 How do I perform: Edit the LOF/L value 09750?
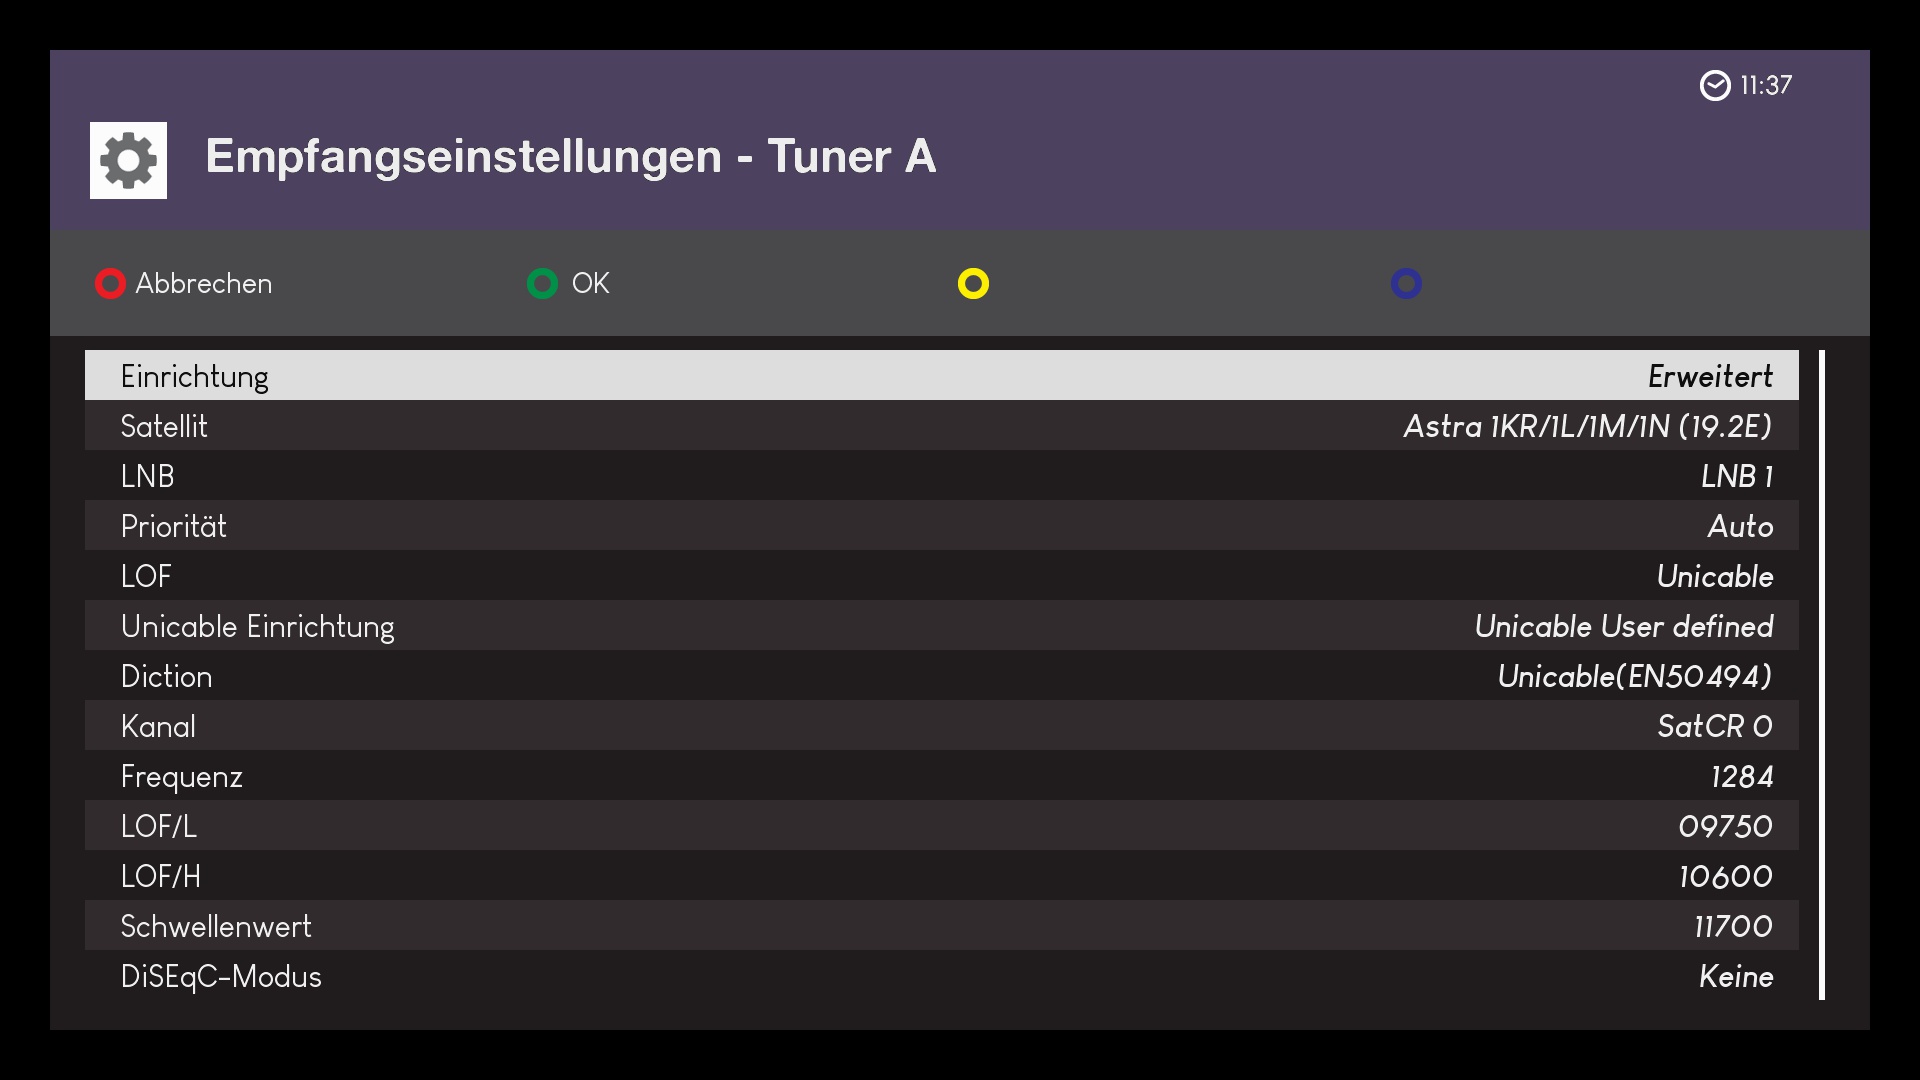(1725, 827)
